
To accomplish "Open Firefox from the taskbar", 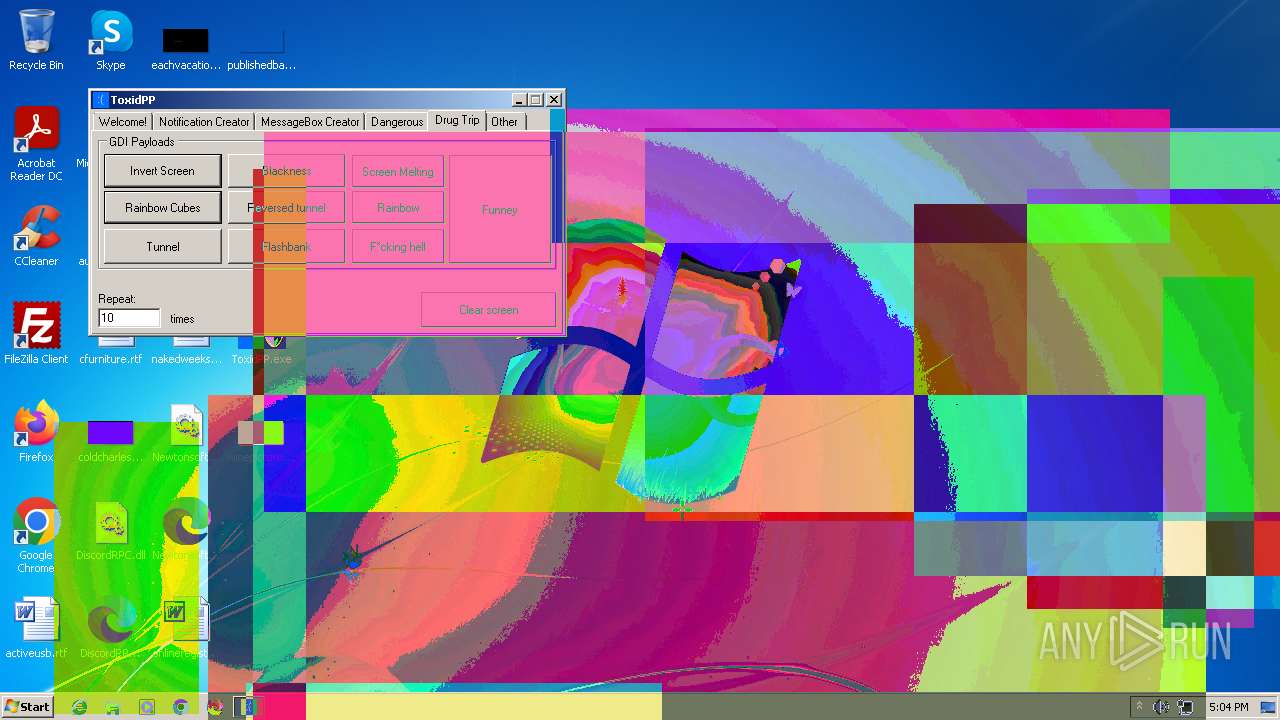I will click(215, 707).
